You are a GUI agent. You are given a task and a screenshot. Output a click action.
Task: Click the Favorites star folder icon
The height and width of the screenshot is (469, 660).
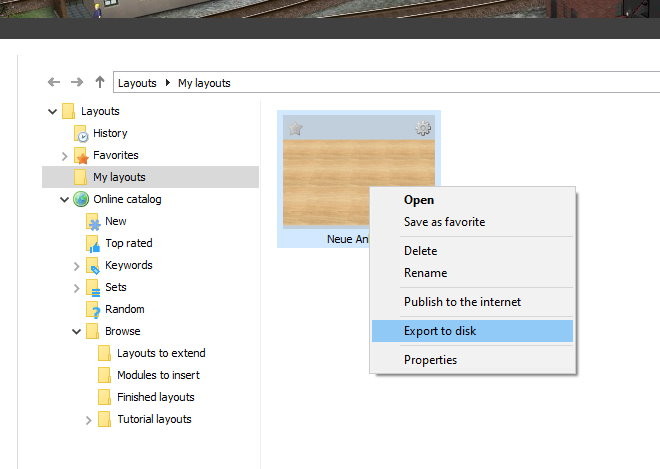80,155
